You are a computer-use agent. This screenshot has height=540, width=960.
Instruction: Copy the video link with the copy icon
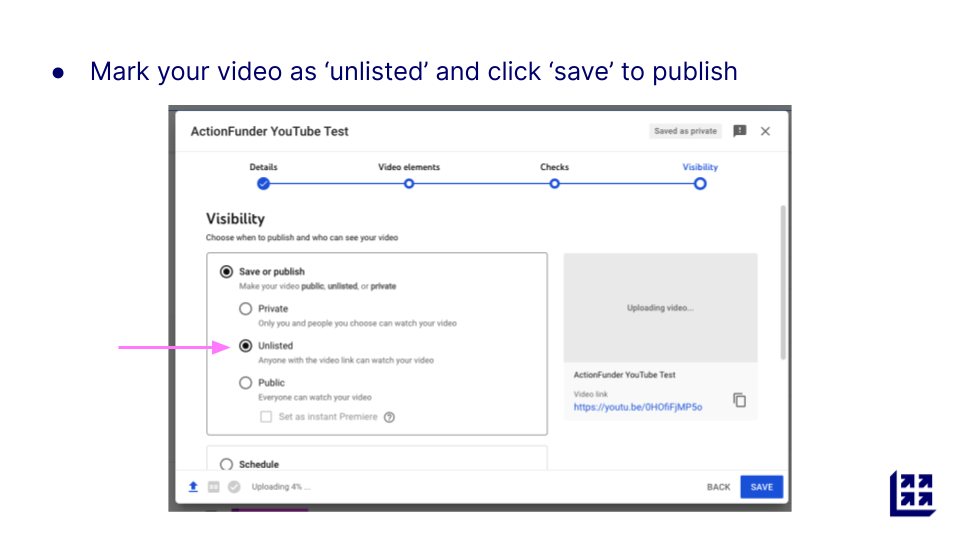740,400
